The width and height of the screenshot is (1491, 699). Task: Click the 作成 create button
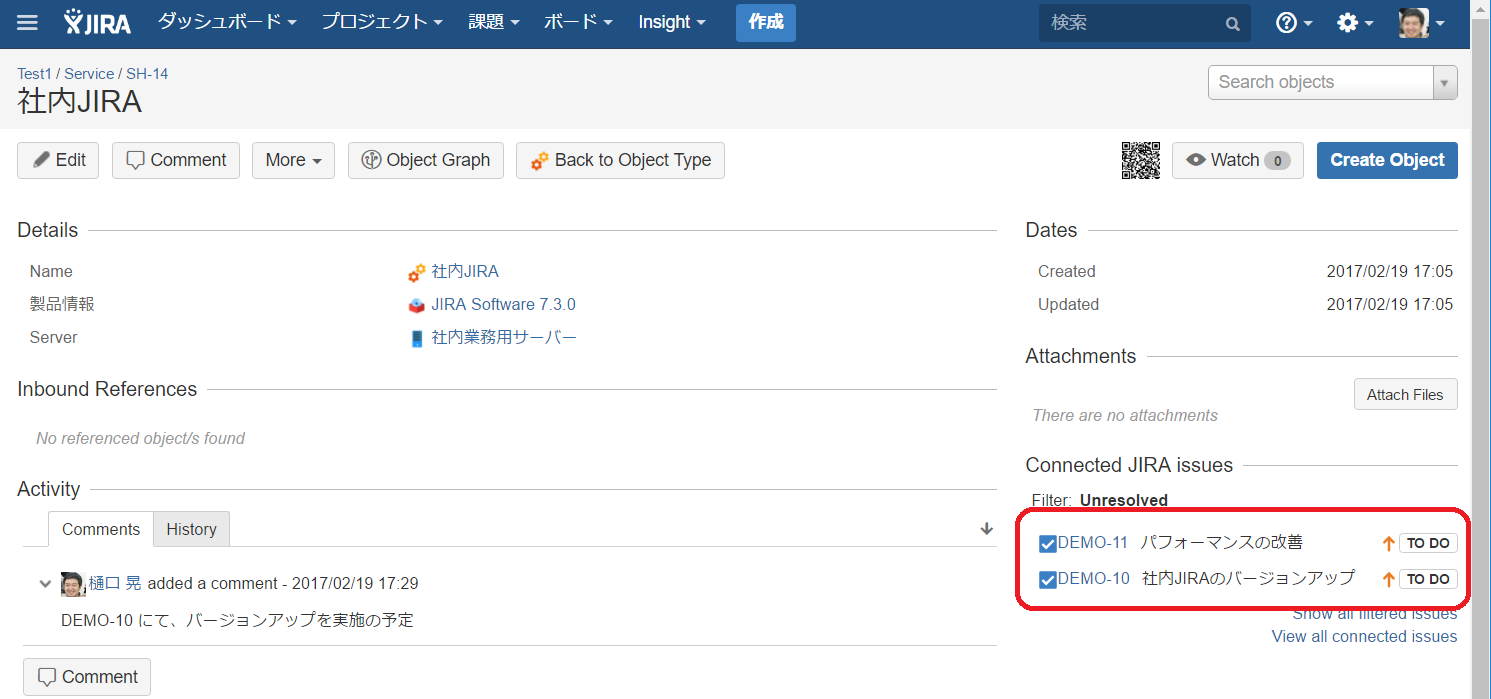766,22
